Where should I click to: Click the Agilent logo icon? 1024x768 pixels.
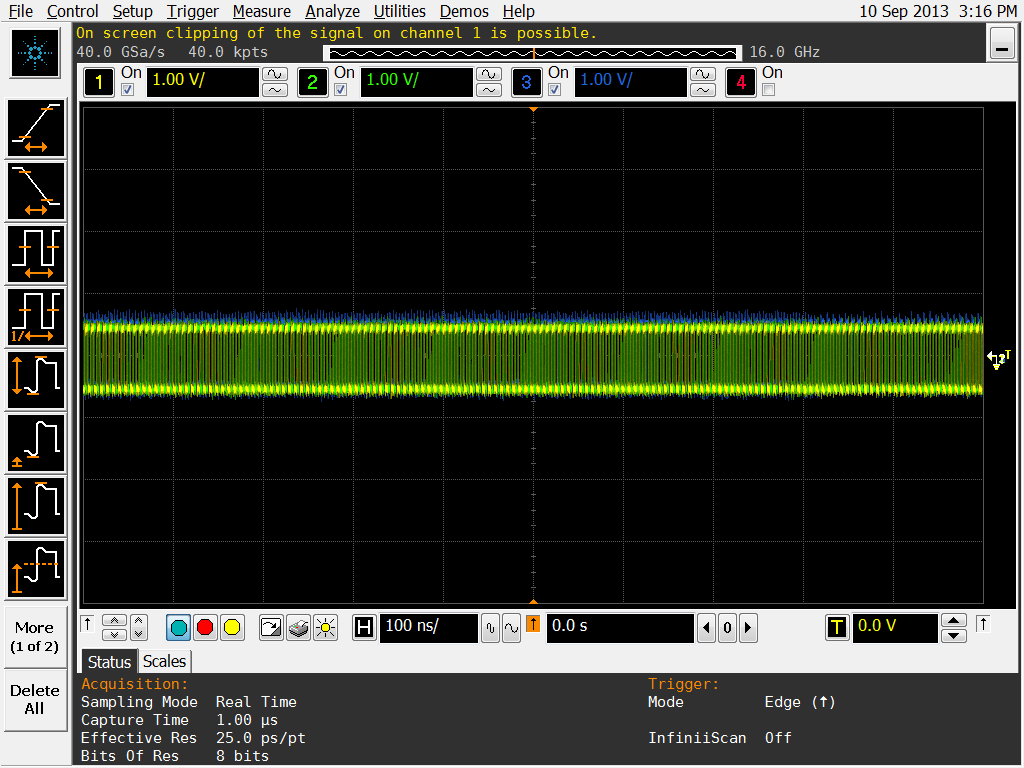pyautogui.click(x=36, y=53)
